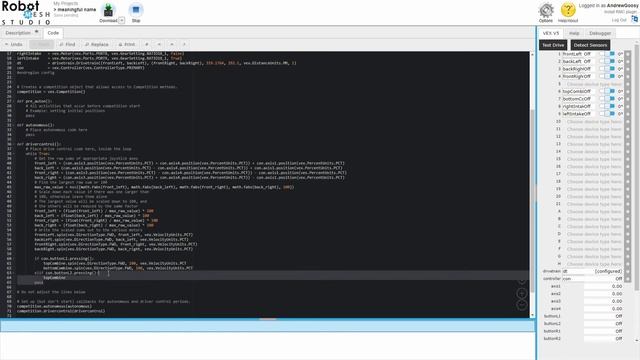The width and height of the screenshot is (640, 360).
Task: Click the Stop program icon
Action: click(136, 10)
